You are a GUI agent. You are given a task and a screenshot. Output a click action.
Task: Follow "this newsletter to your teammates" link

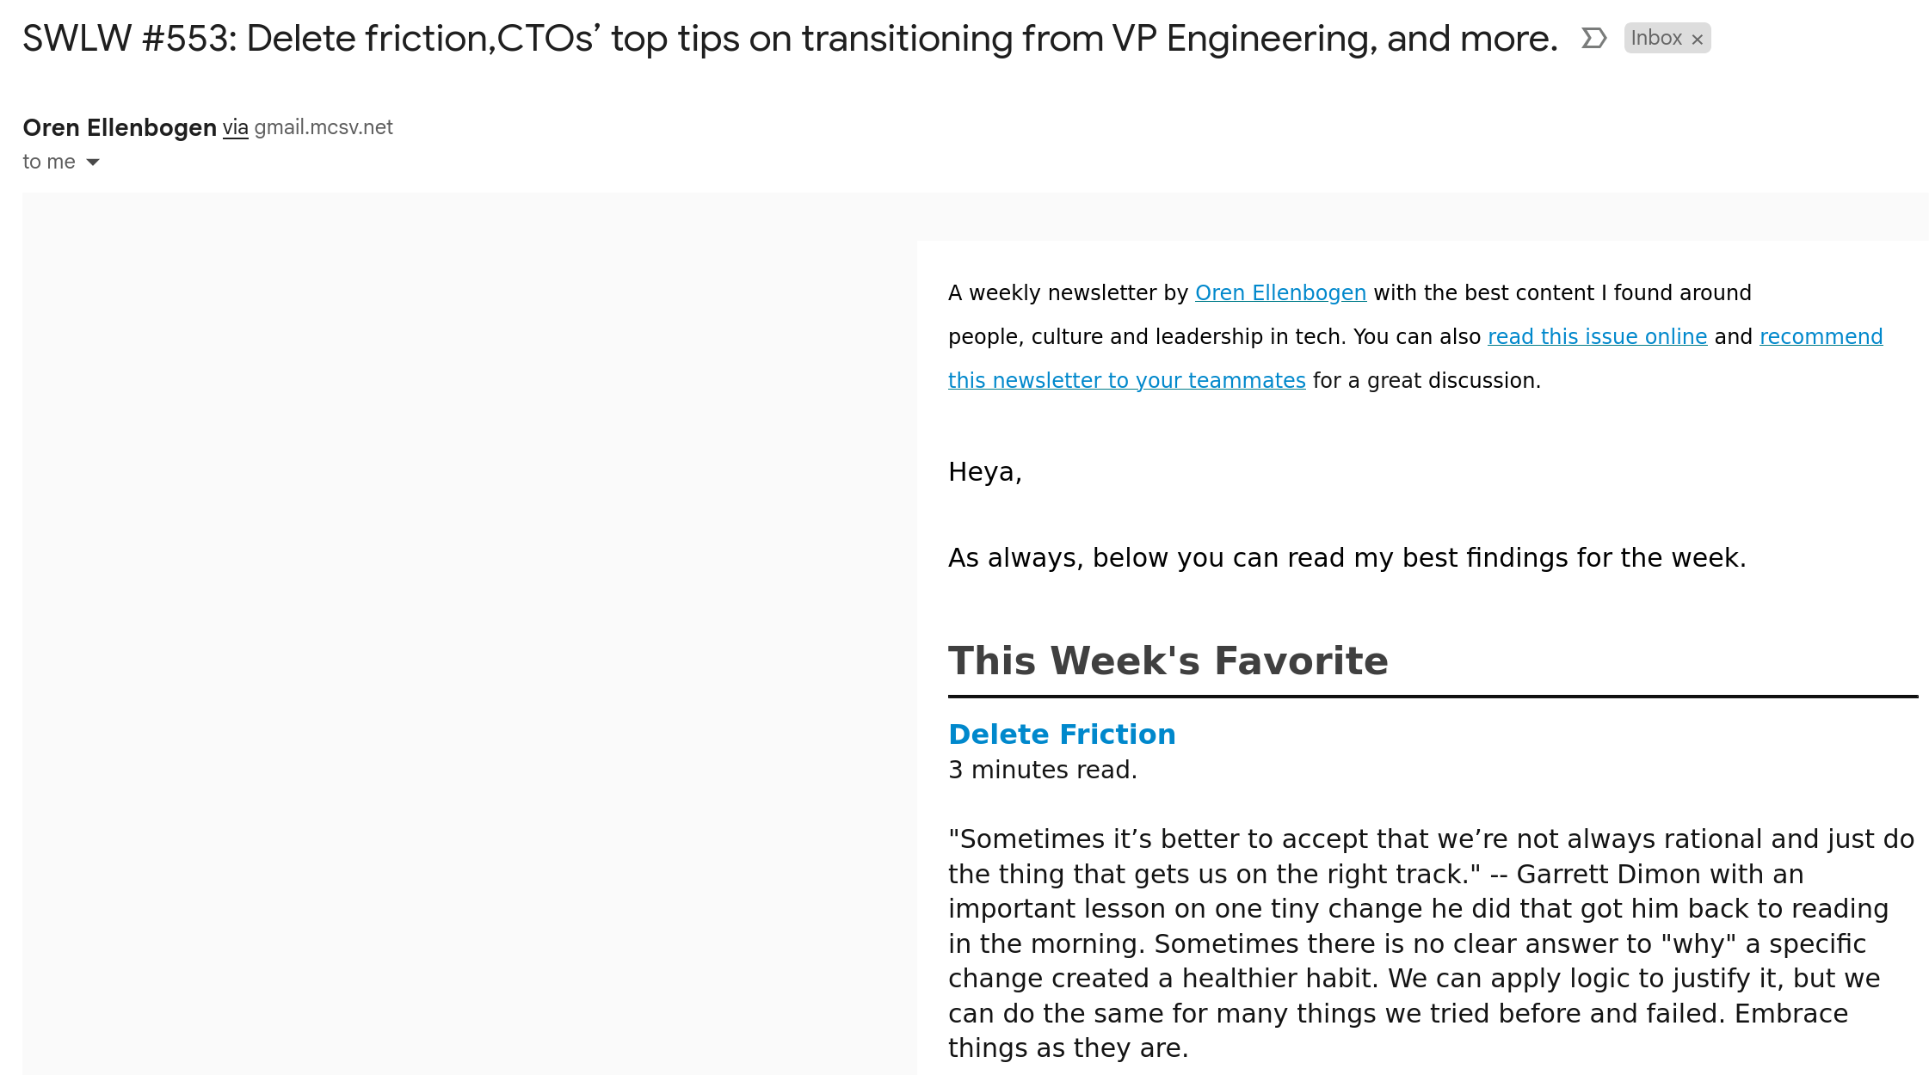point(1126,381)
